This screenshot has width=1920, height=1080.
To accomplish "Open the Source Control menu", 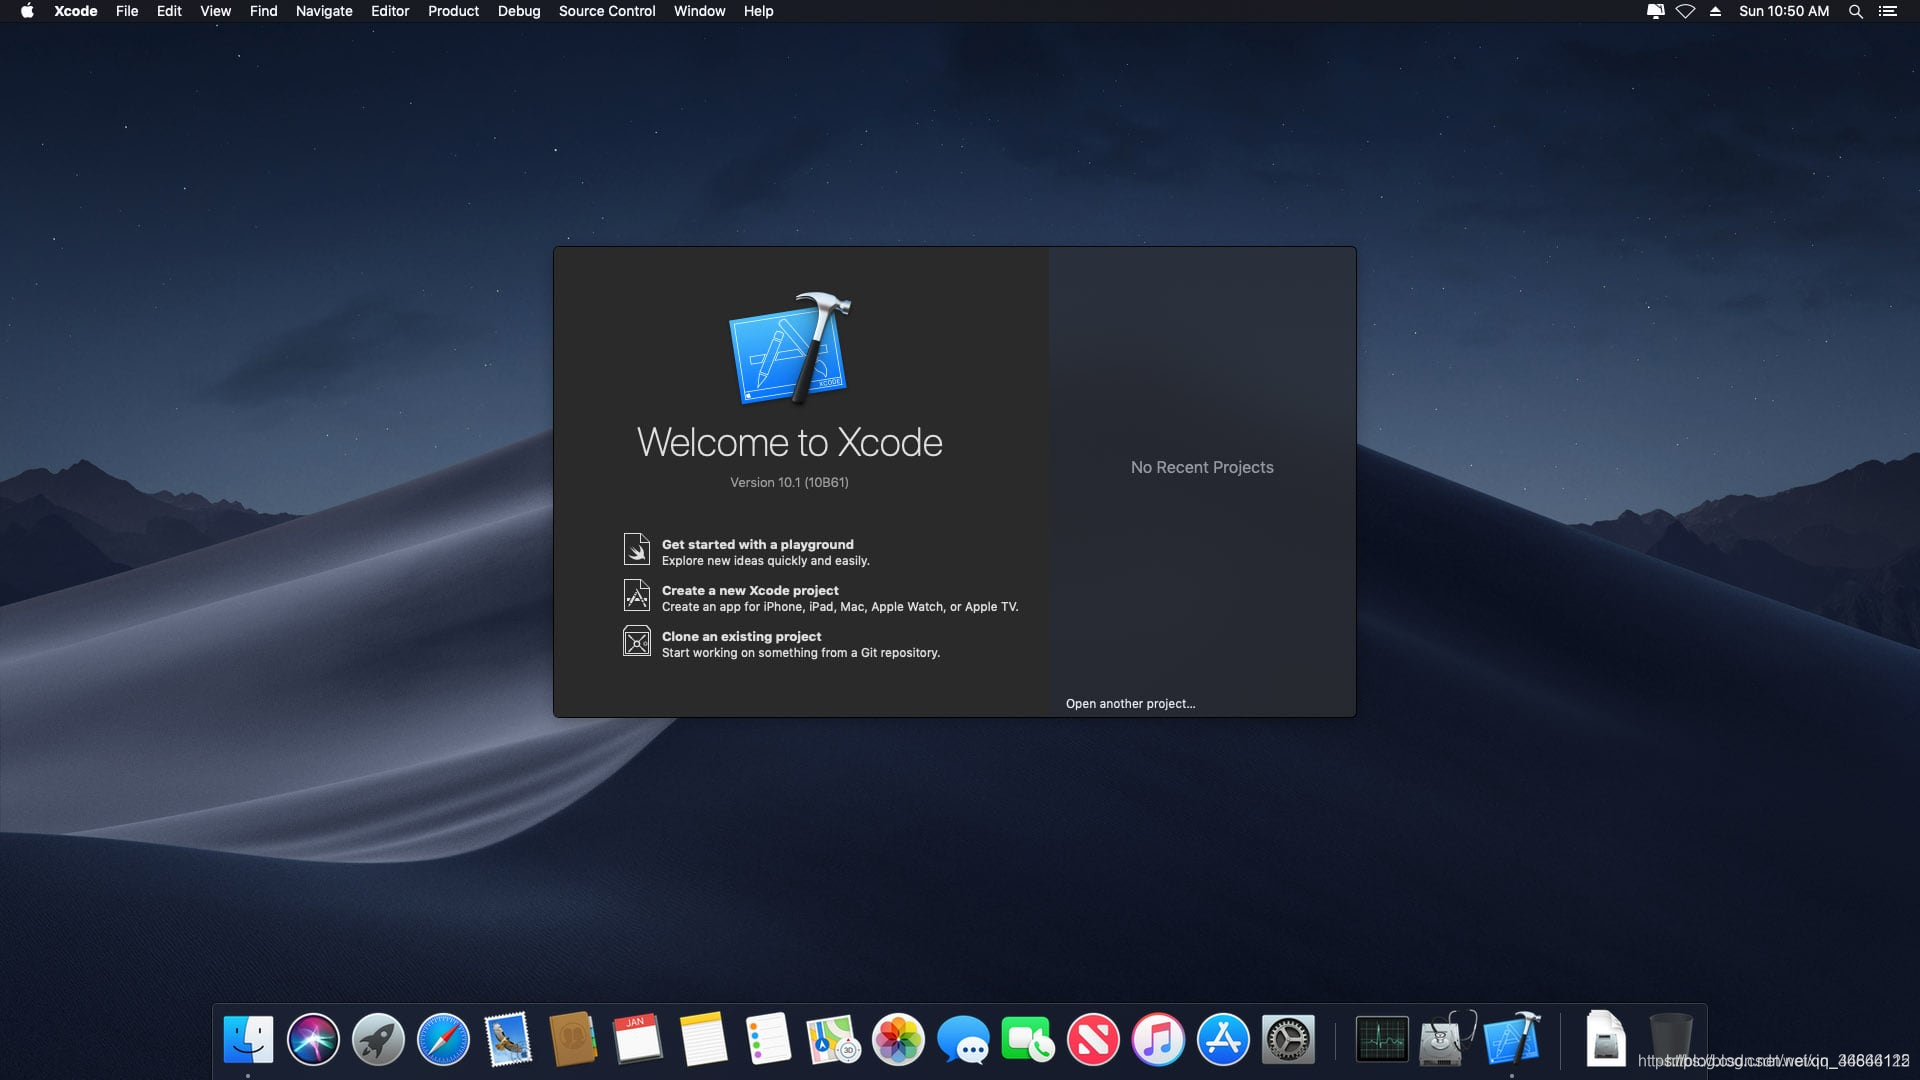I will coord(606,11).
